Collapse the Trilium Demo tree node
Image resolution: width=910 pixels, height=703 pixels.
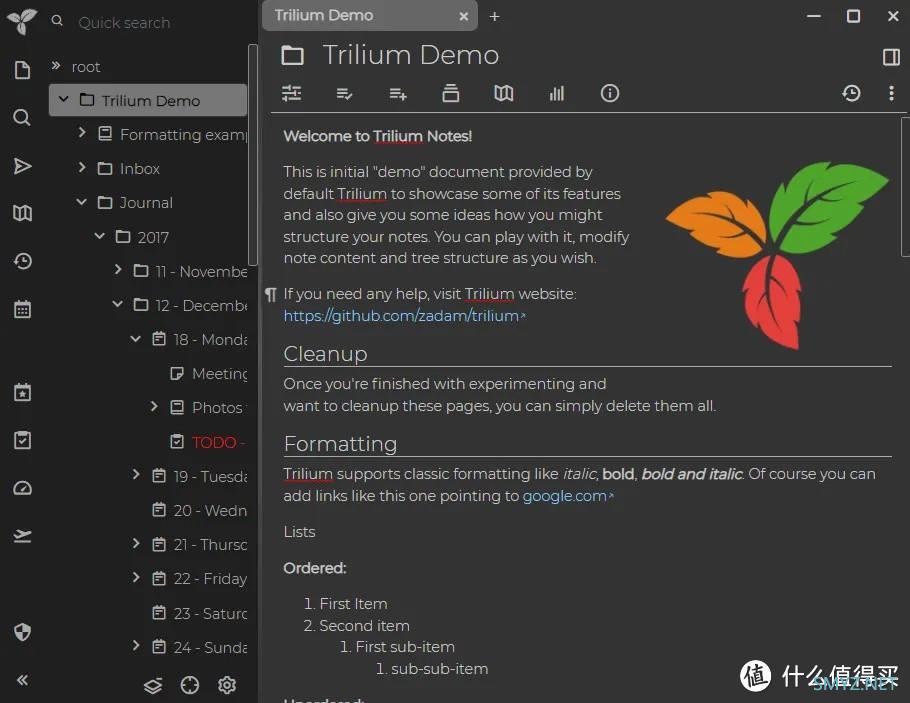pyautogui.click(x=64, y=100)
